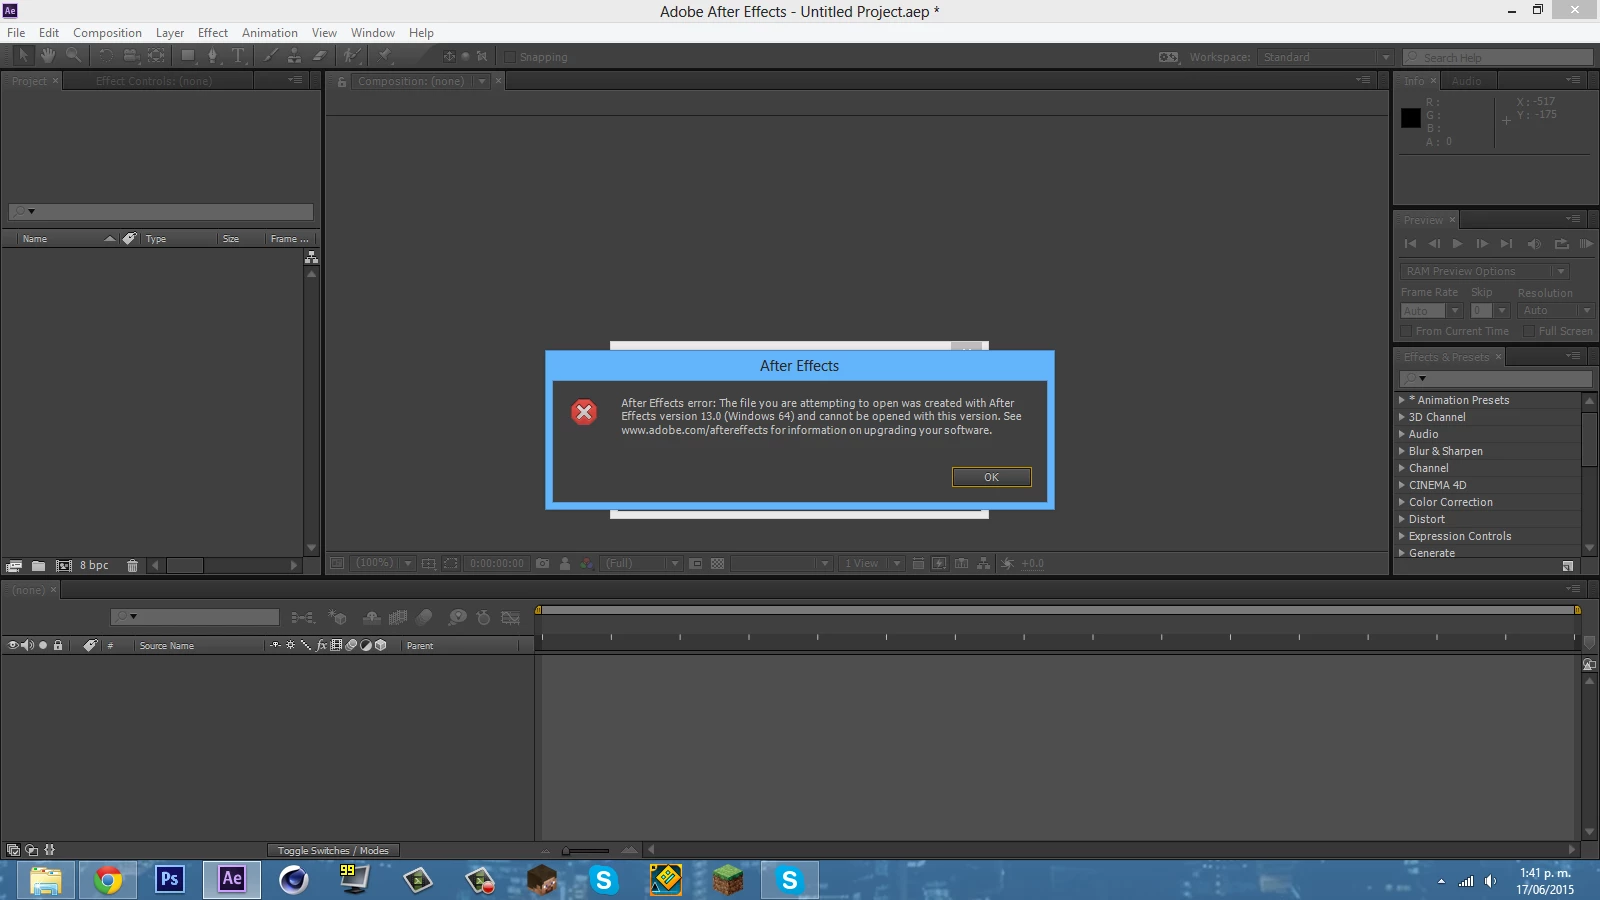Expand the 3D Channel effects category
Image resolution: width=1600 pixels, height=900 pixels.
[x=1402, y=417]
